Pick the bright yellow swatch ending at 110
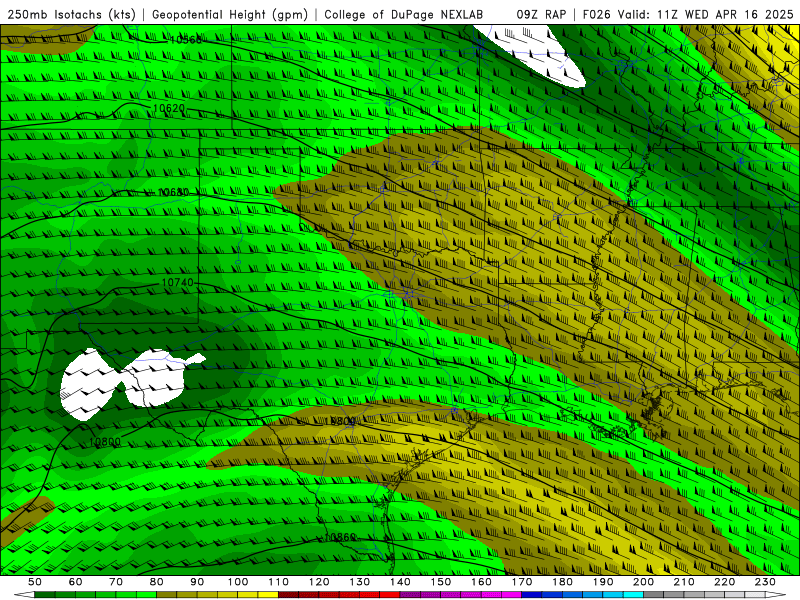 pyautogui.click(x=268, y=595)
